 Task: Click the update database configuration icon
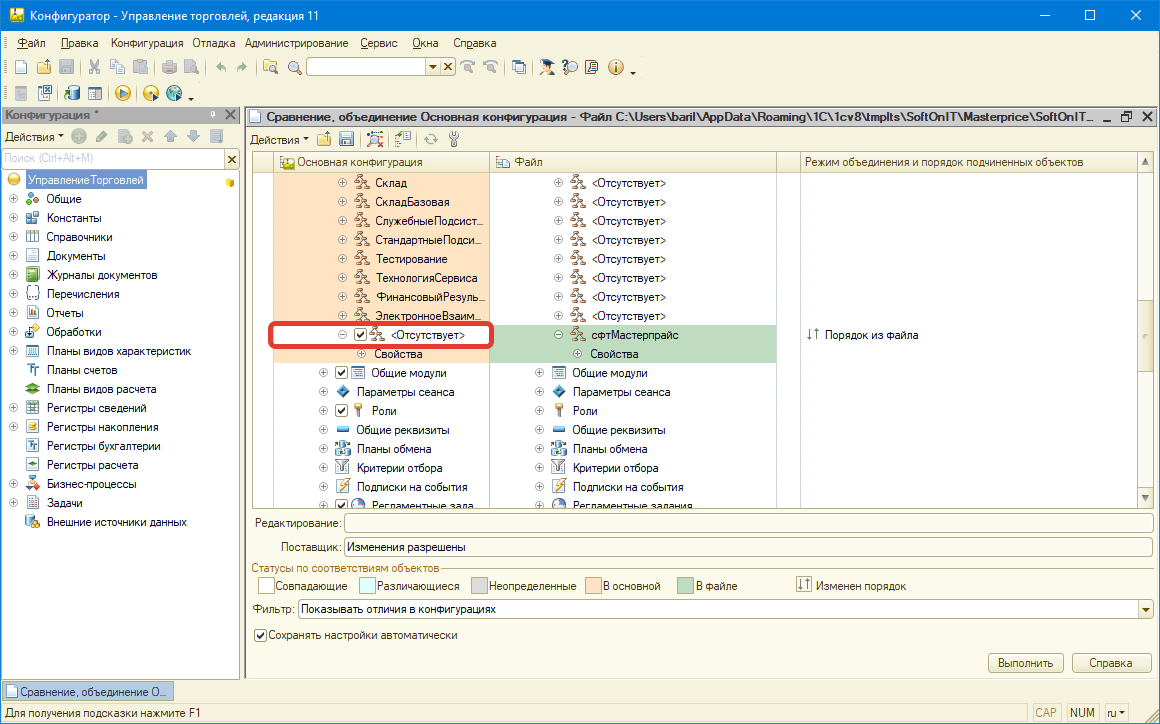pyautogui.click(x=72, y=93)
